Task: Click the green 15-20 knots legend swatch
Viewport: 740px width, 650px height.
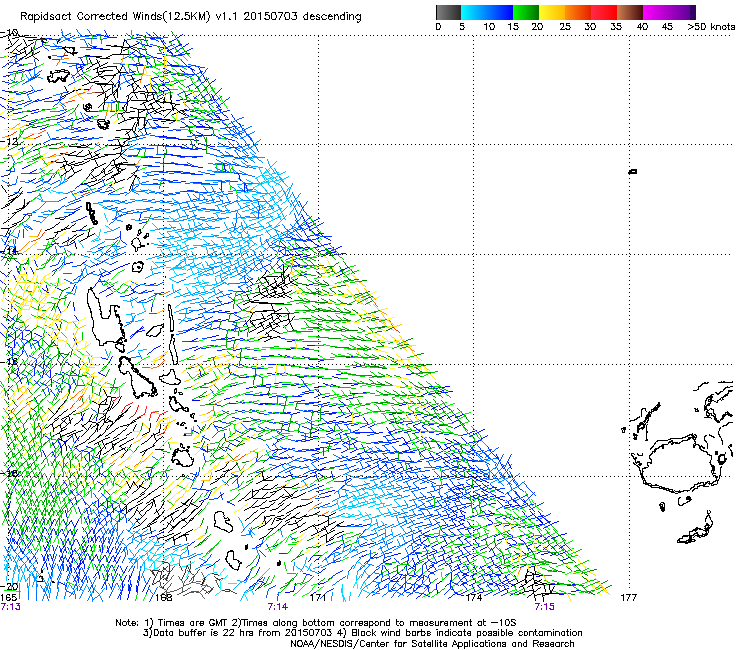Action: [x=526, y=12]
